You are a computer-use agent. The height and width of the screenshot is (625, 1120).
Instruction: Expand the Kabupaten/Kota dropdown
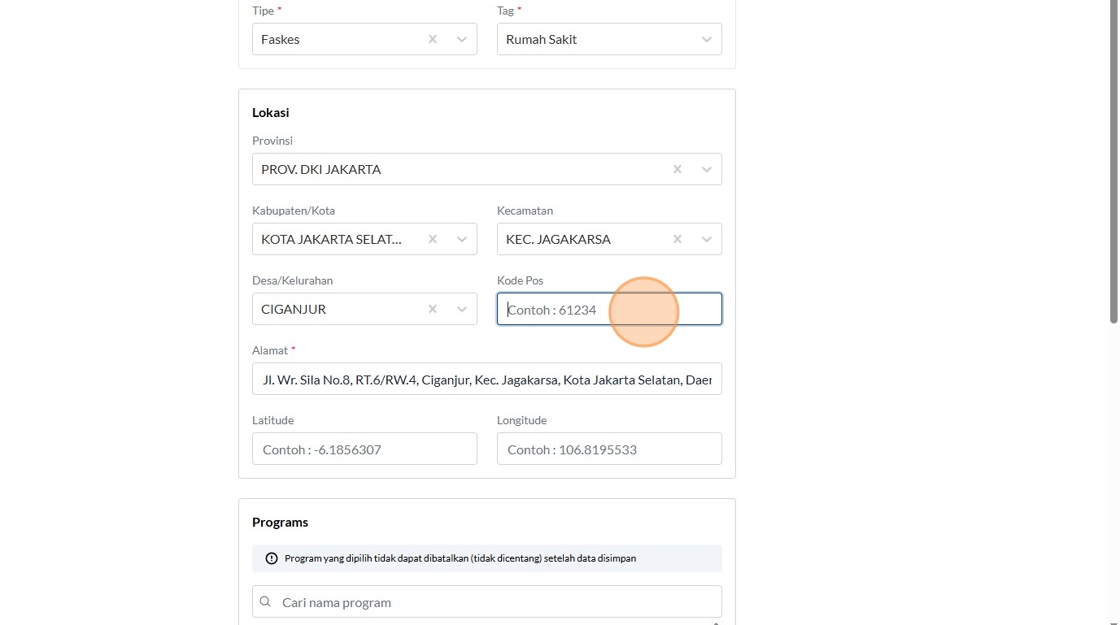pos(462,239)
